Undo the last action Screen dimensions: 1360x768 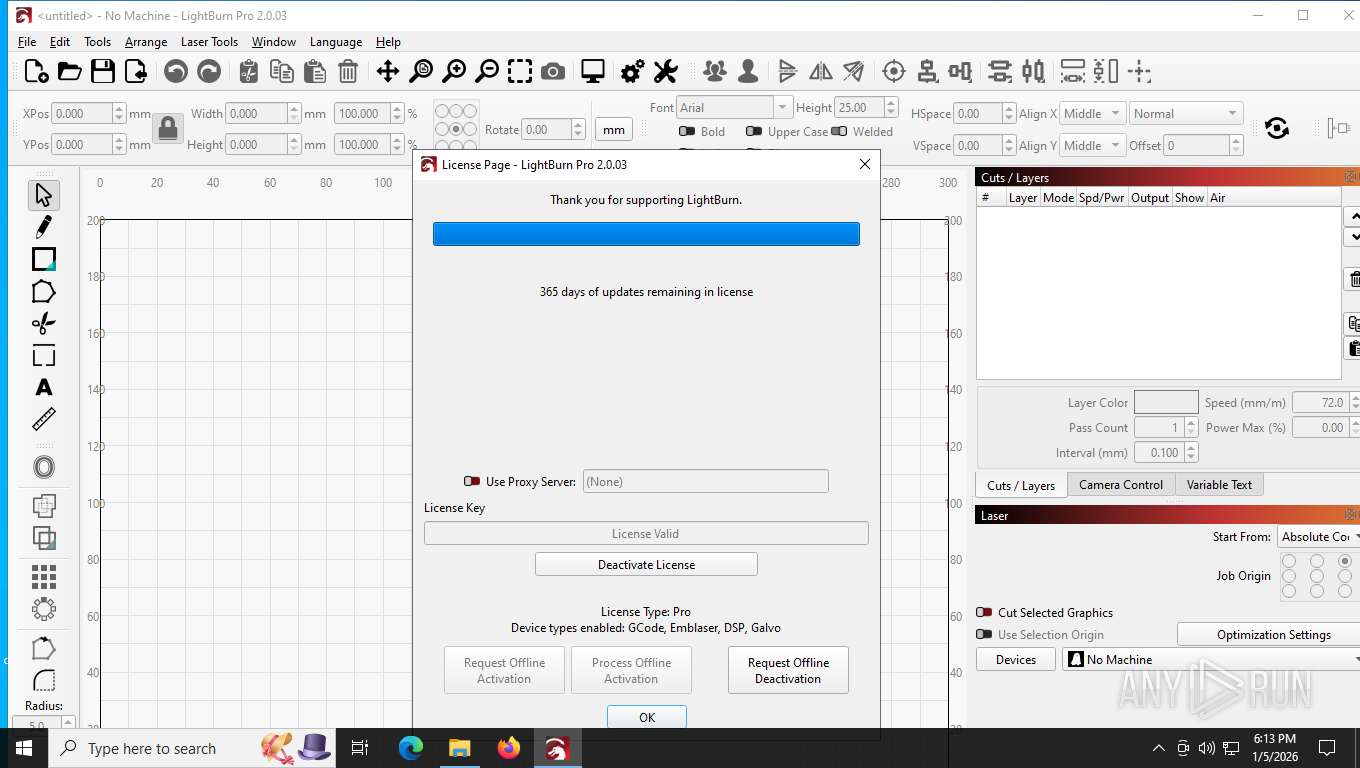coord(176,71)
